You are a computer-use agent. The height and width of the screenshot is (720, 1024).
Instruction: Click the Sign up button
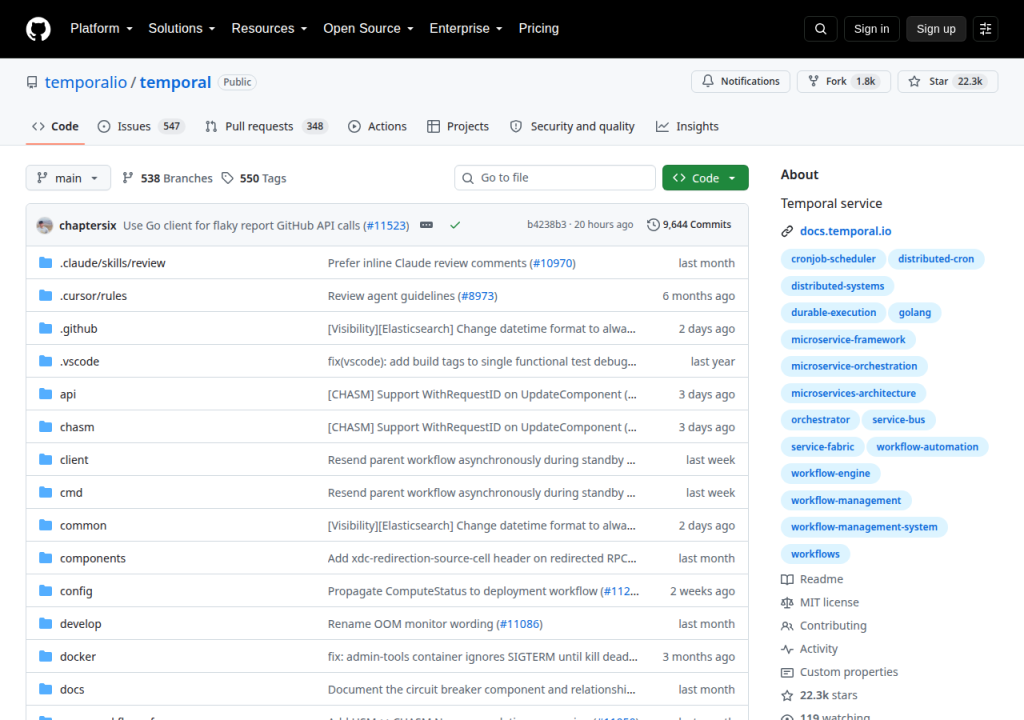(x=936, y=29)
